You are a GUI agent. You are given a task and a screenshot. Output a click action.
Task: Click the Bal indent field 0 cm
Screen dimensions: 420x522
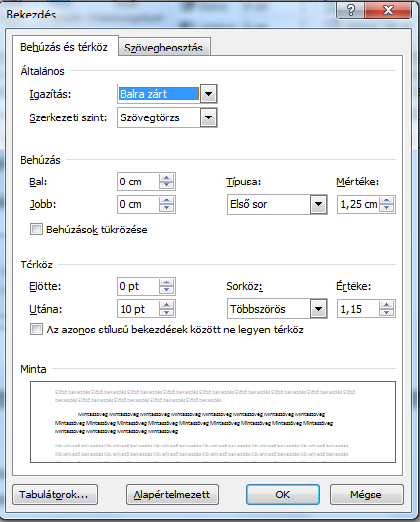point(138,182)
